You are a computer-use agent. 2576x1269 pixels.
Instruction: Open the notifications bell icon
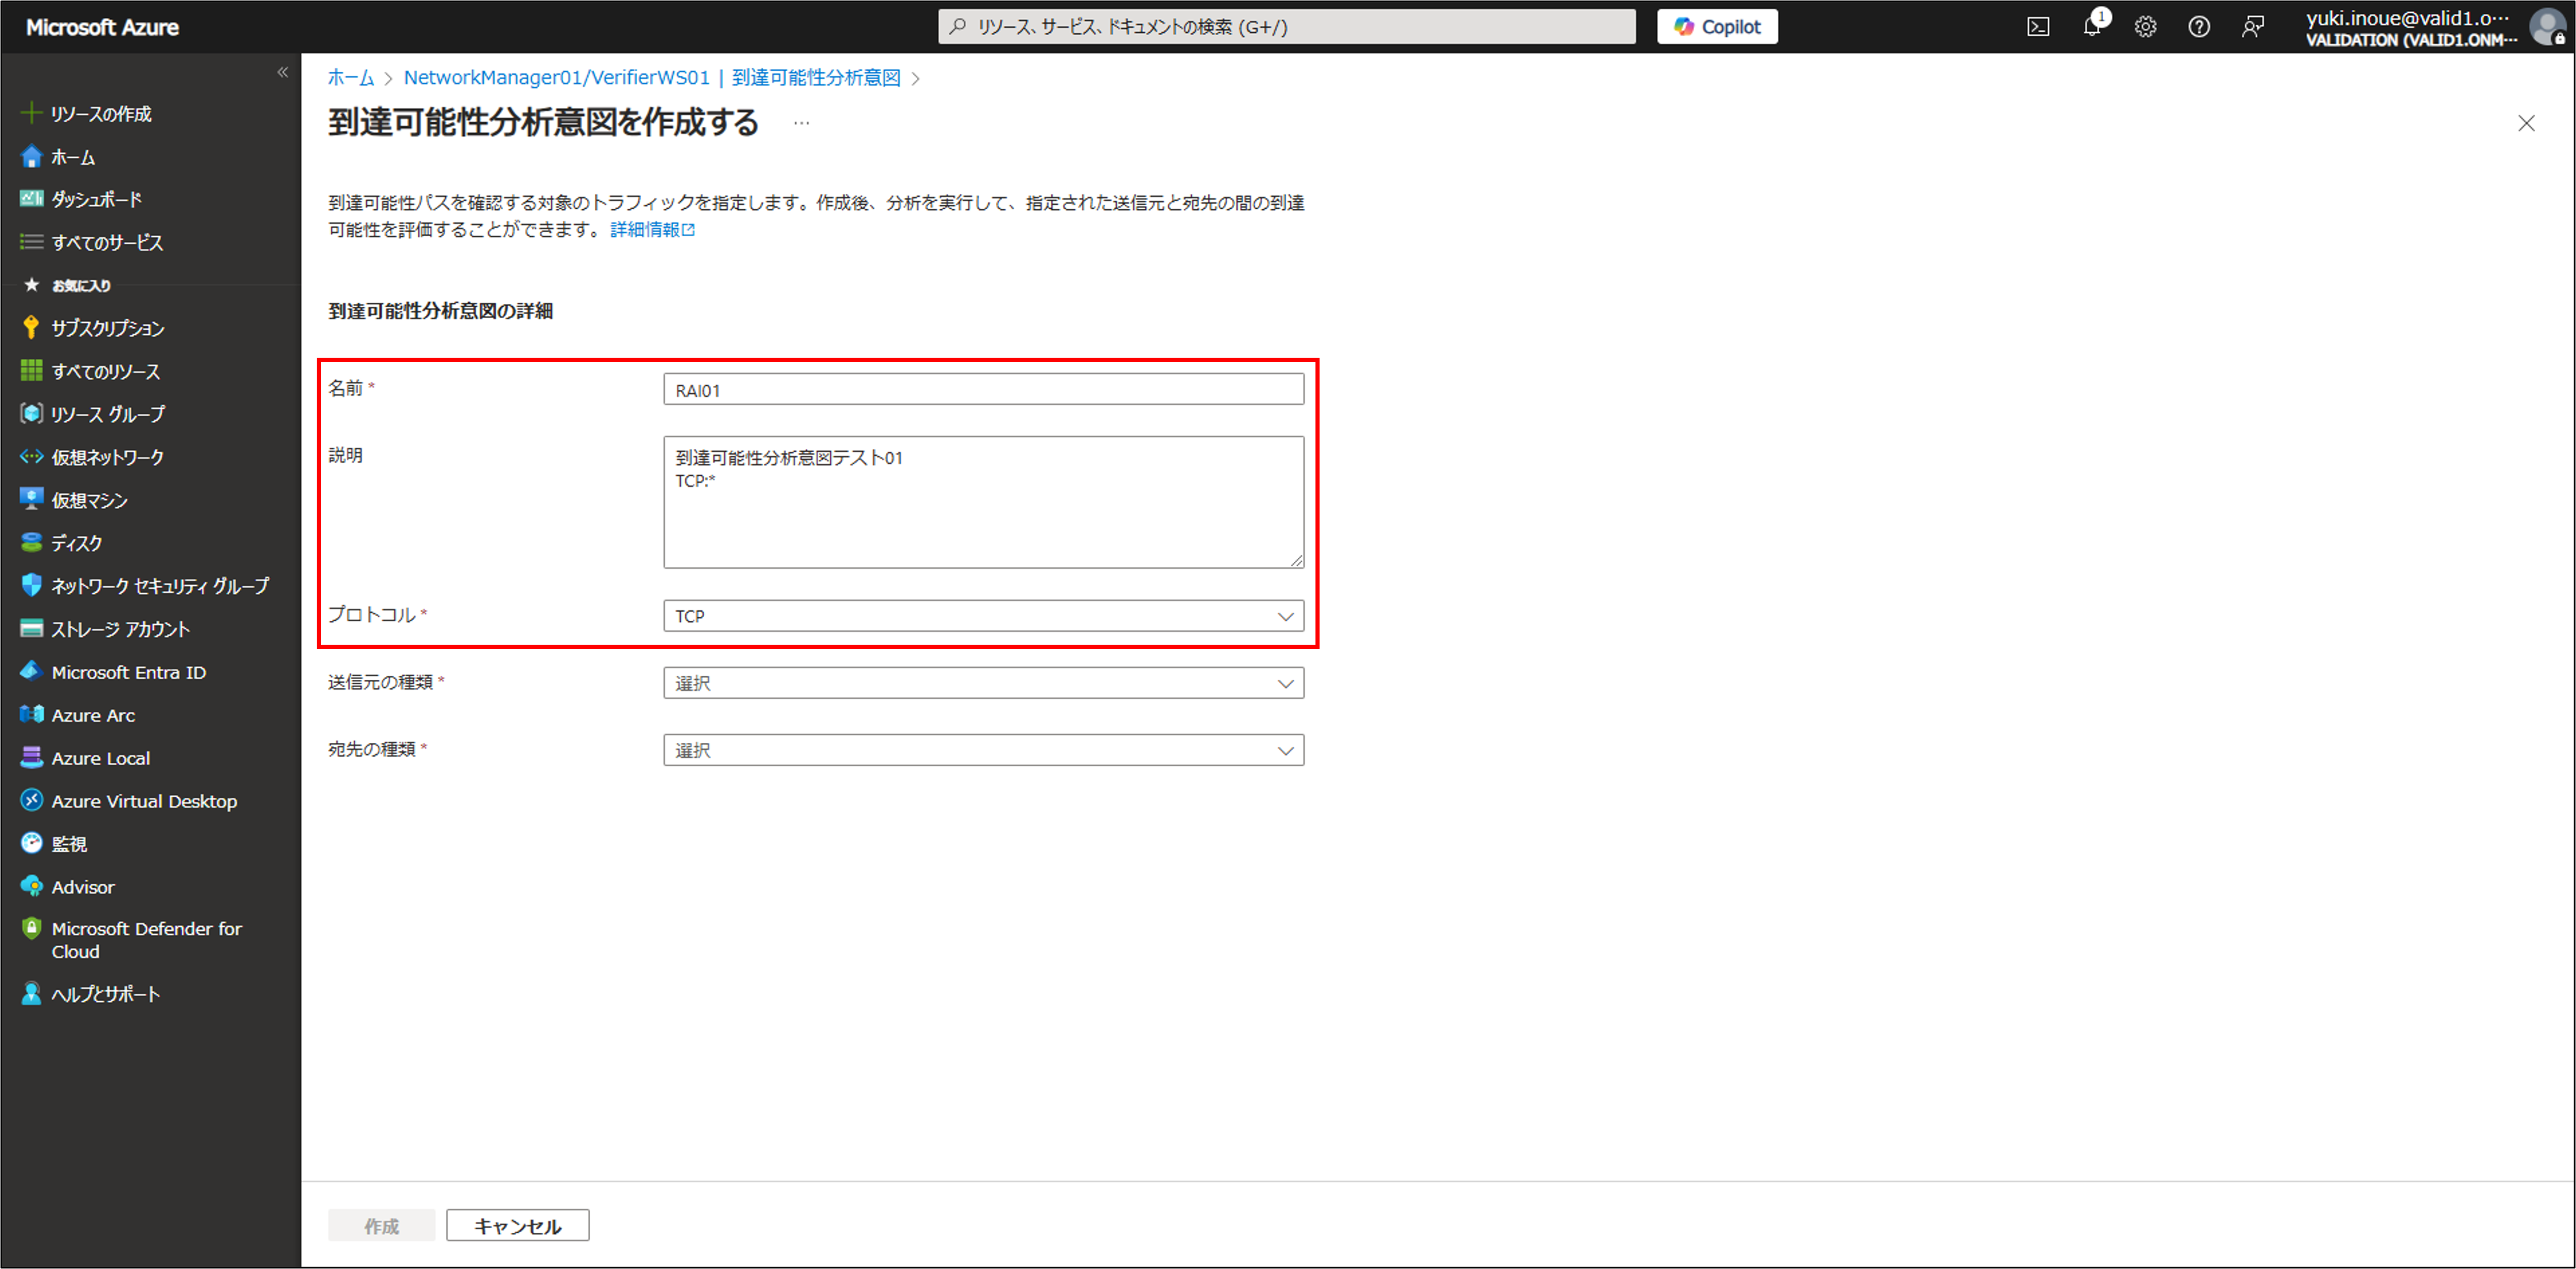coord(2091,27)
